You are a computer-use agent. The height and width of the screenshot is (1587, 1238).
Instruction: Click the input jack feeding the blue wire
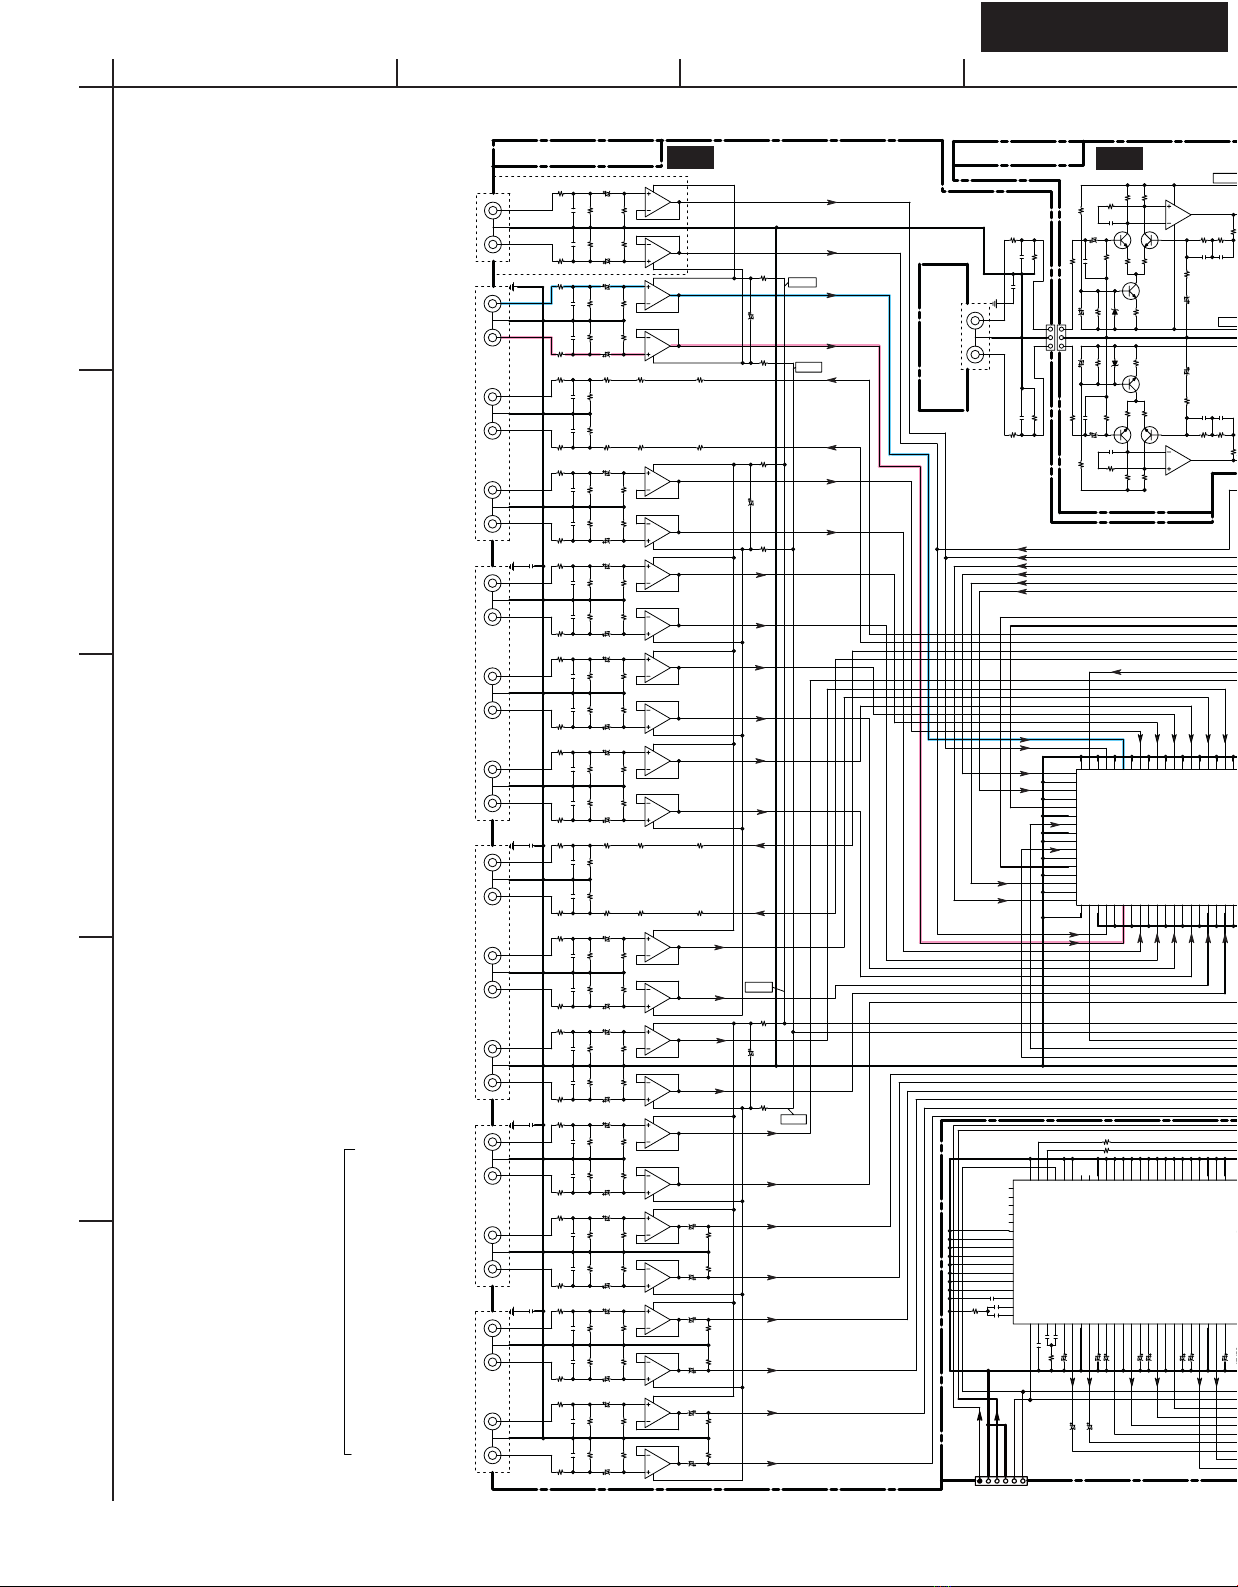(x=492, y=303)
